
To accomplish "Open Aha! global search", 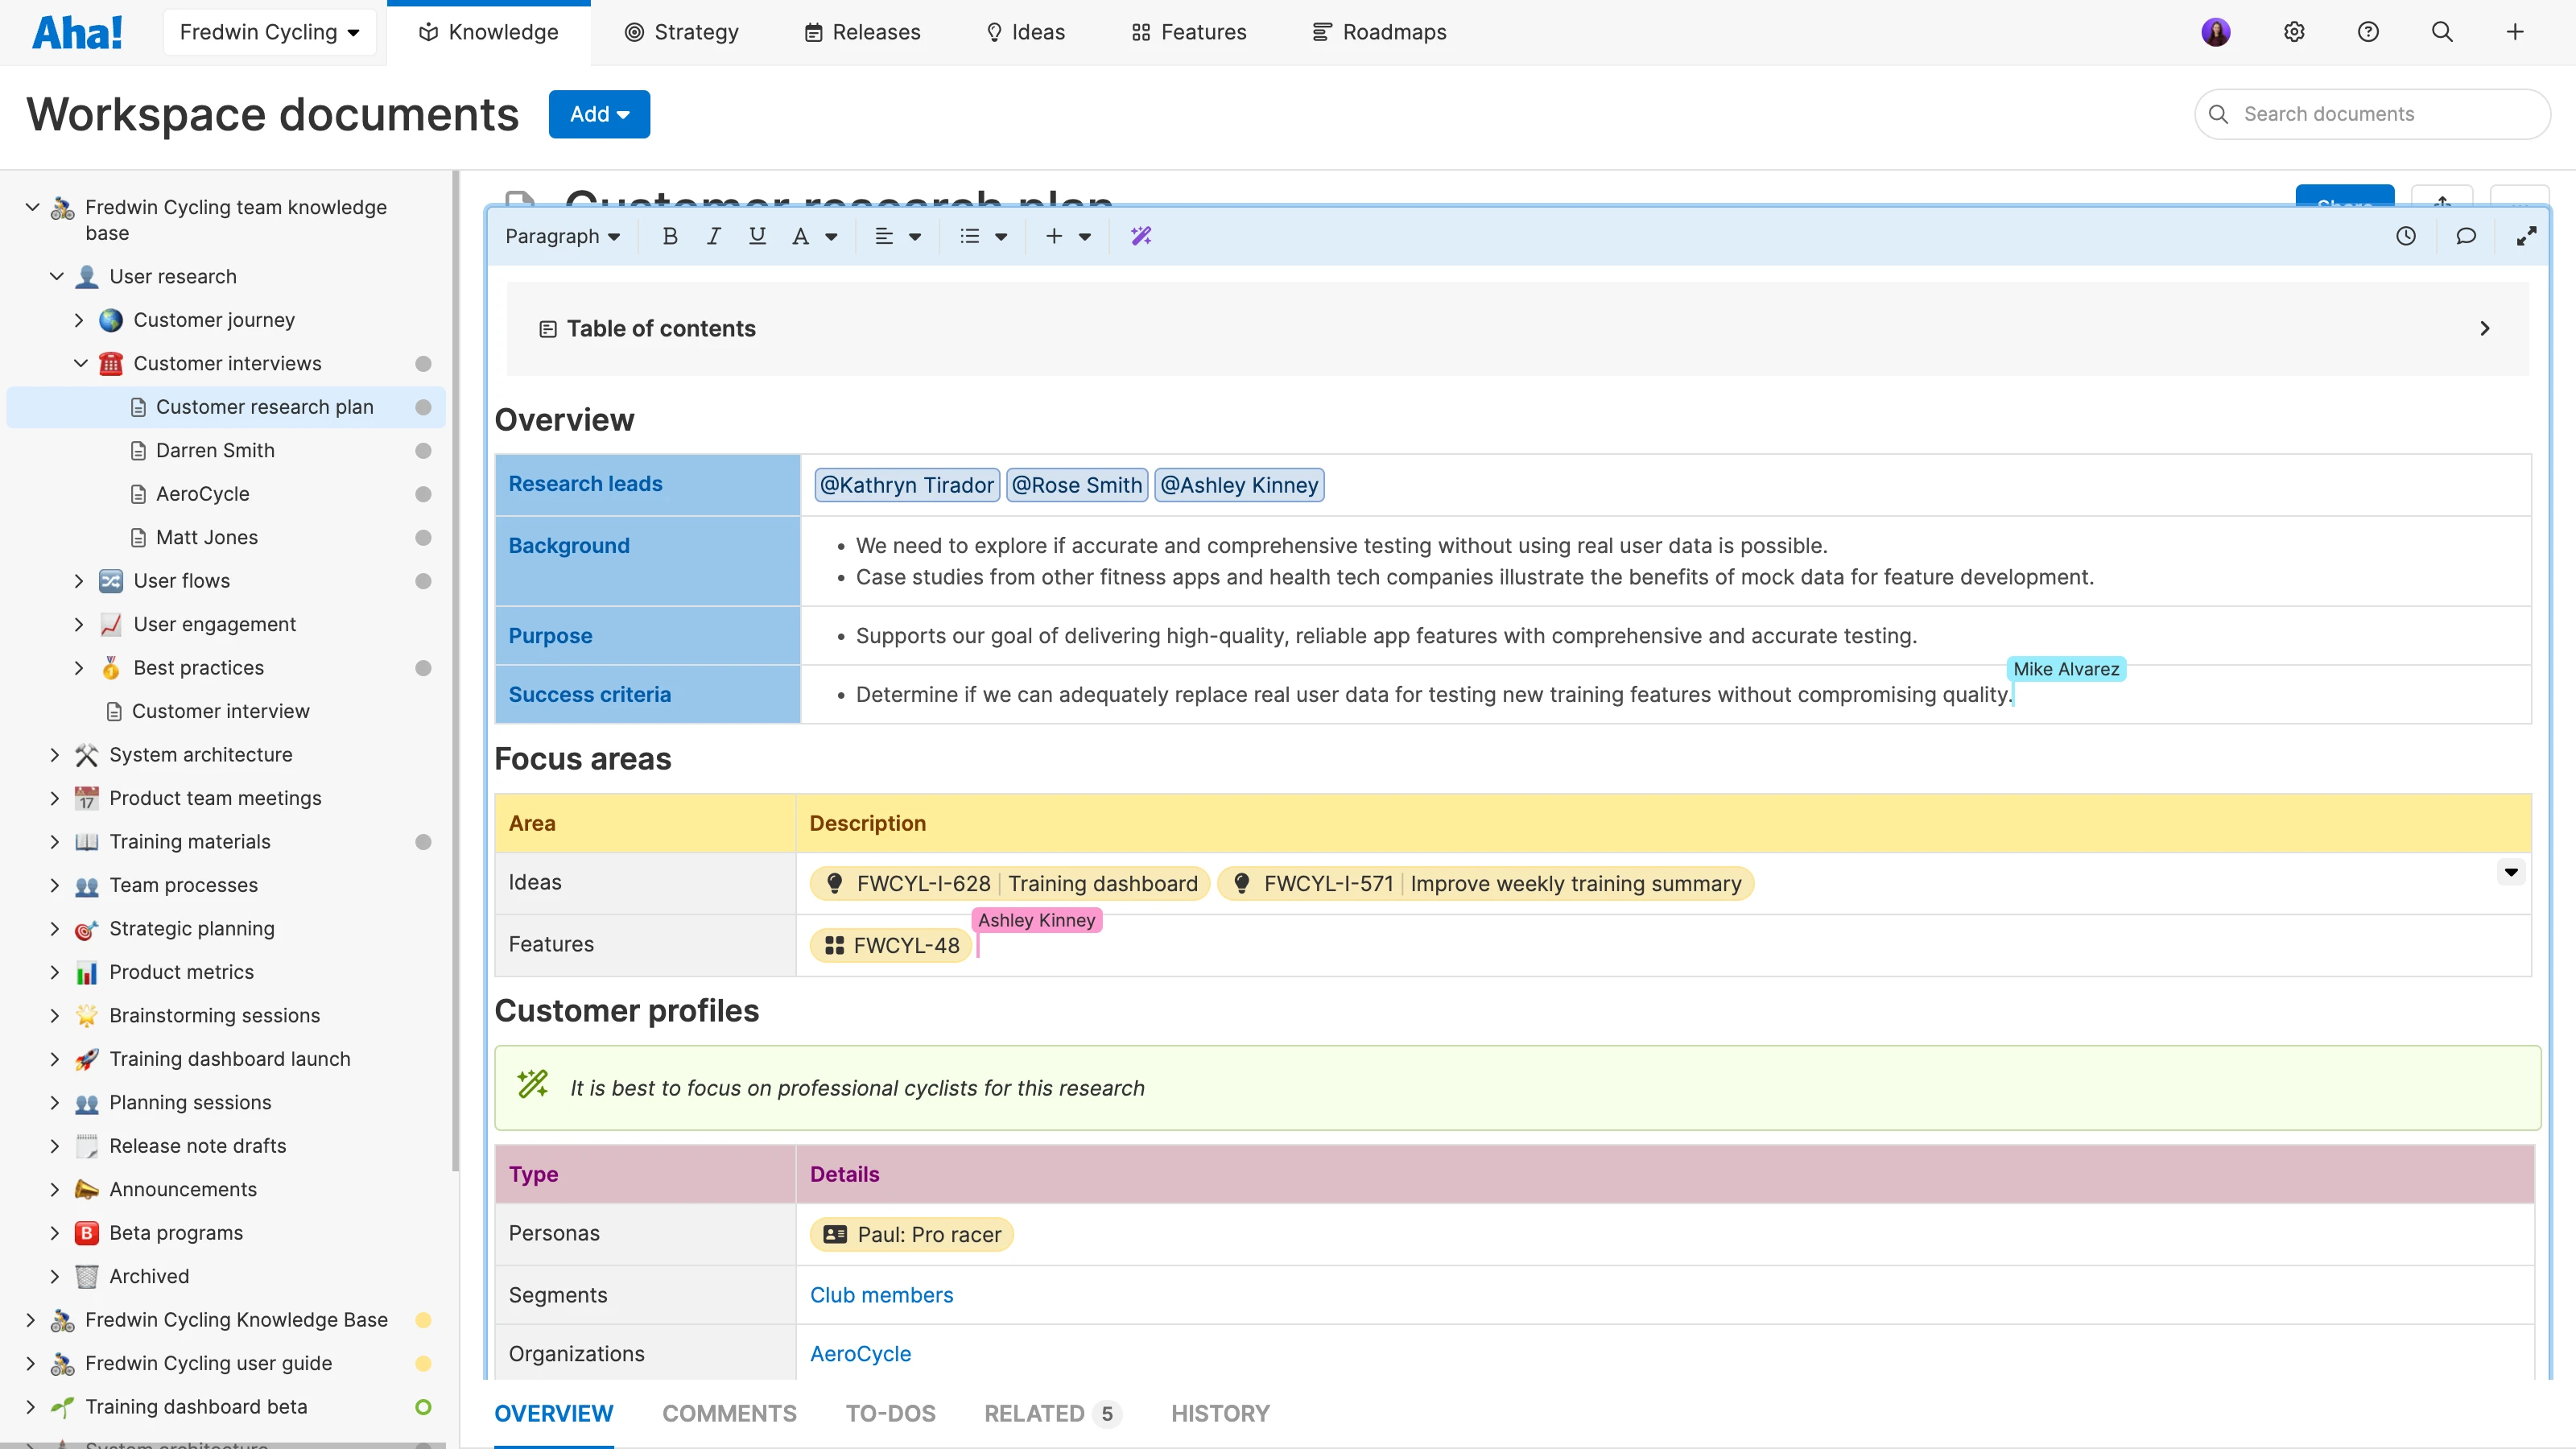I will pos(2442,31).
